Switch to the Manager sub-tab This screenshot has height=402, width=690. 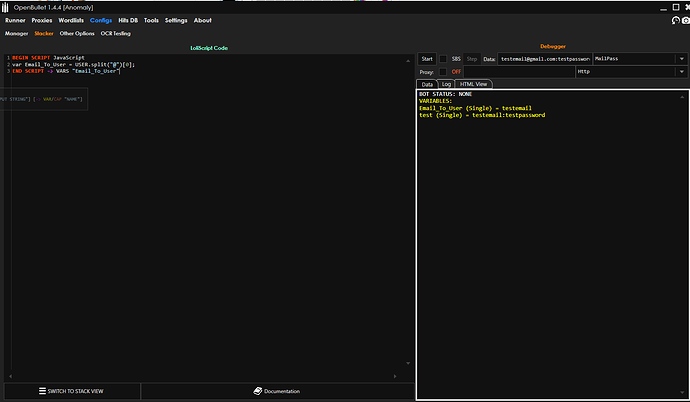pos(16,33)
